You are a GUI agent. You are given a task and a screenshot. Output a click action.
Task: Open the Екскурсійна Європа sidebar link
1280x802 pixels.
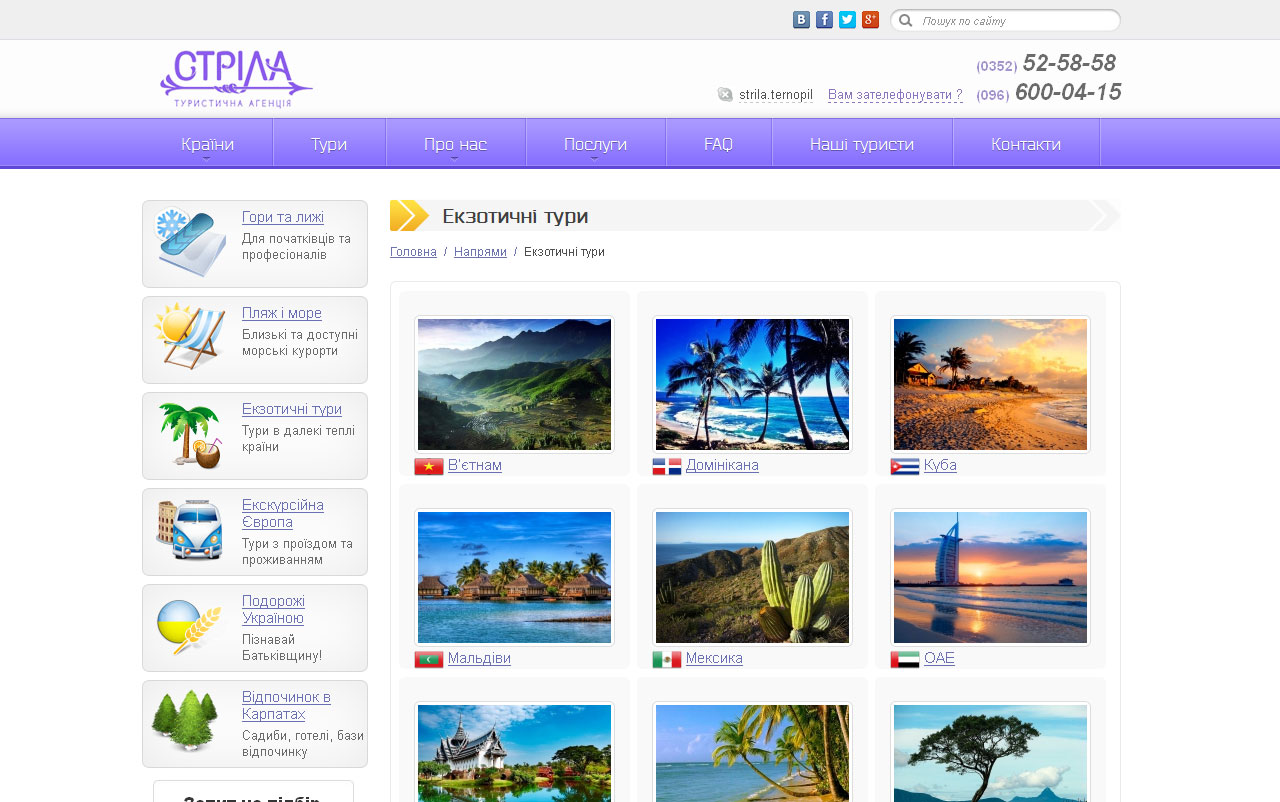[283, 513]
